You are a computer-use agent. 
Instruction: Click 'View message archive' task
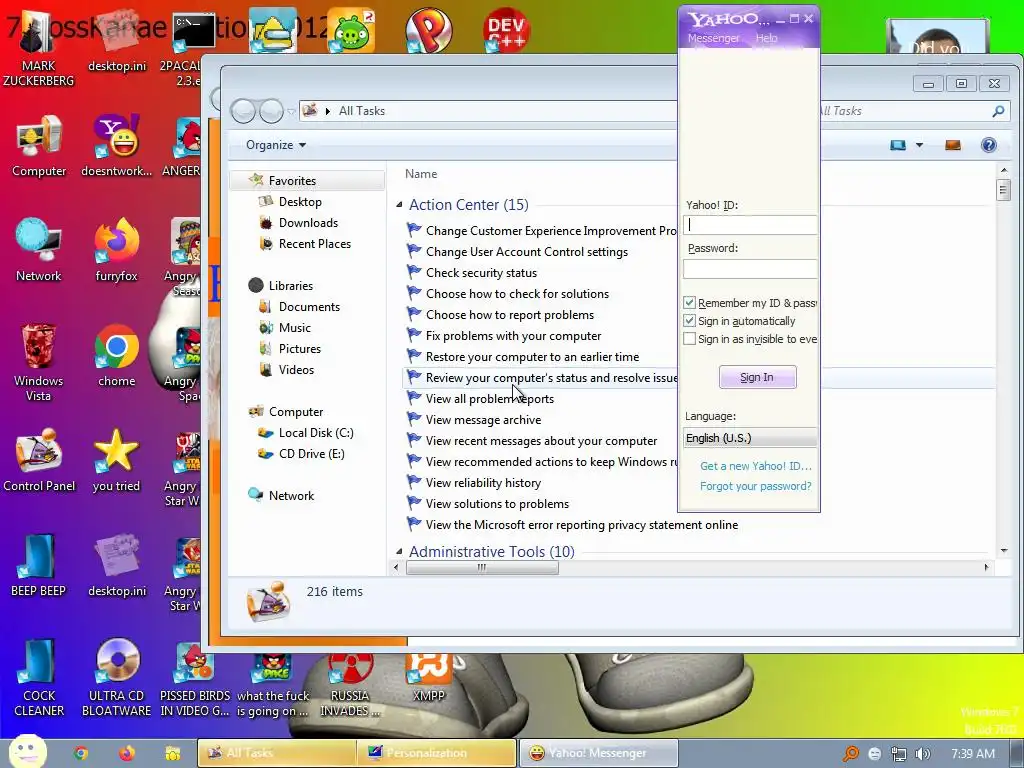tap(483, 420)
